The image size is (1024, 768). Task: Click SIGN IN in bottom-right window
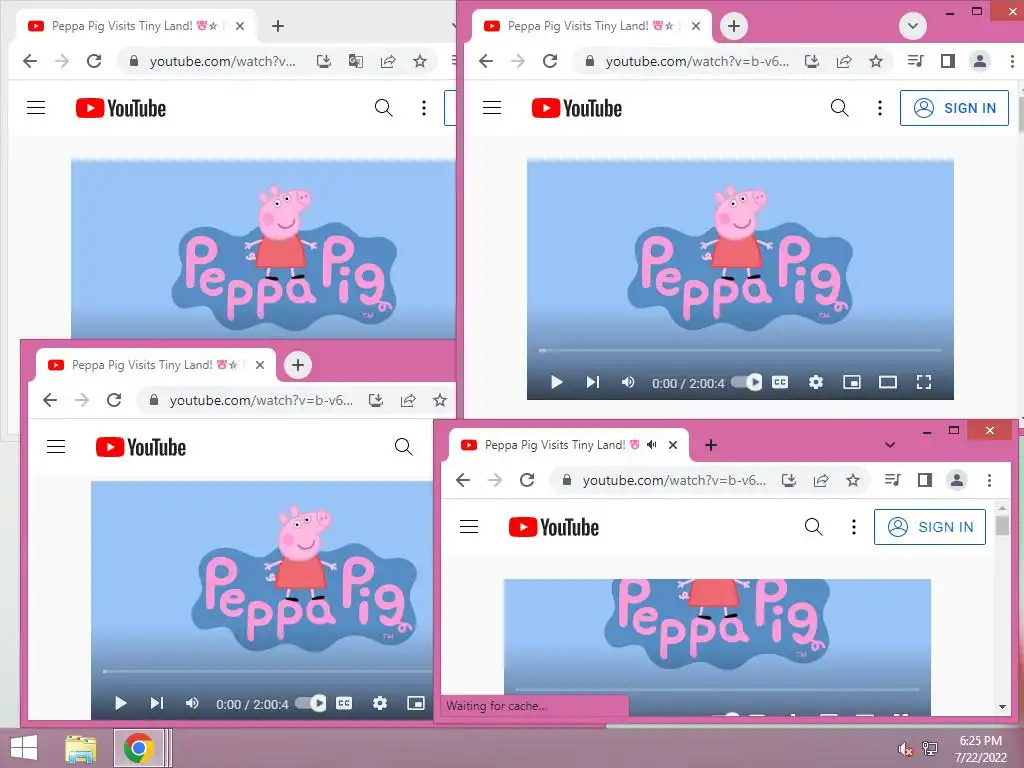[x=930, y=527]
